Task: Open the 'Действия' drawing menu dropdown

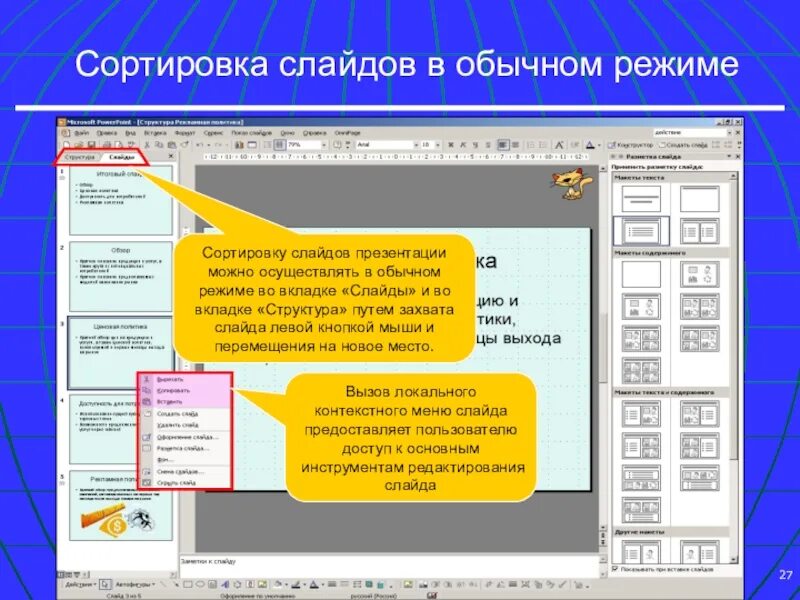Action: point(81,585)
